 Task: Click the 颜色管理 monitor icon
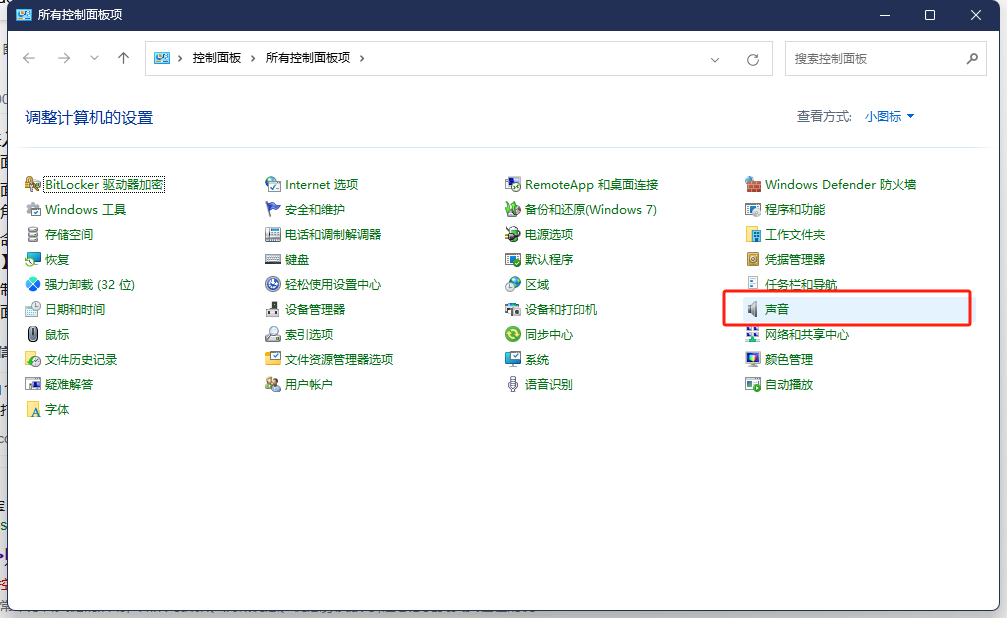[753, 360]
